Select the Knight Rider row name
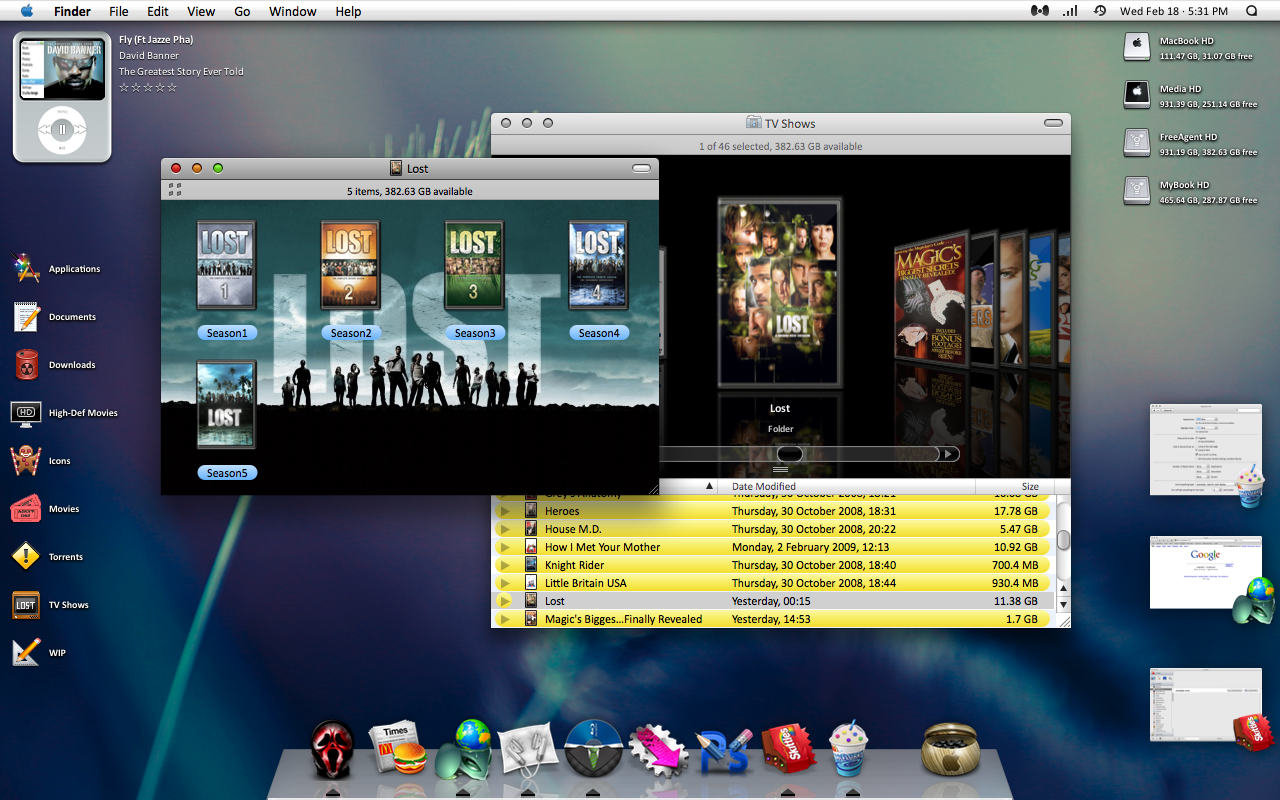 pyautogui.click(x=574, y=565)
